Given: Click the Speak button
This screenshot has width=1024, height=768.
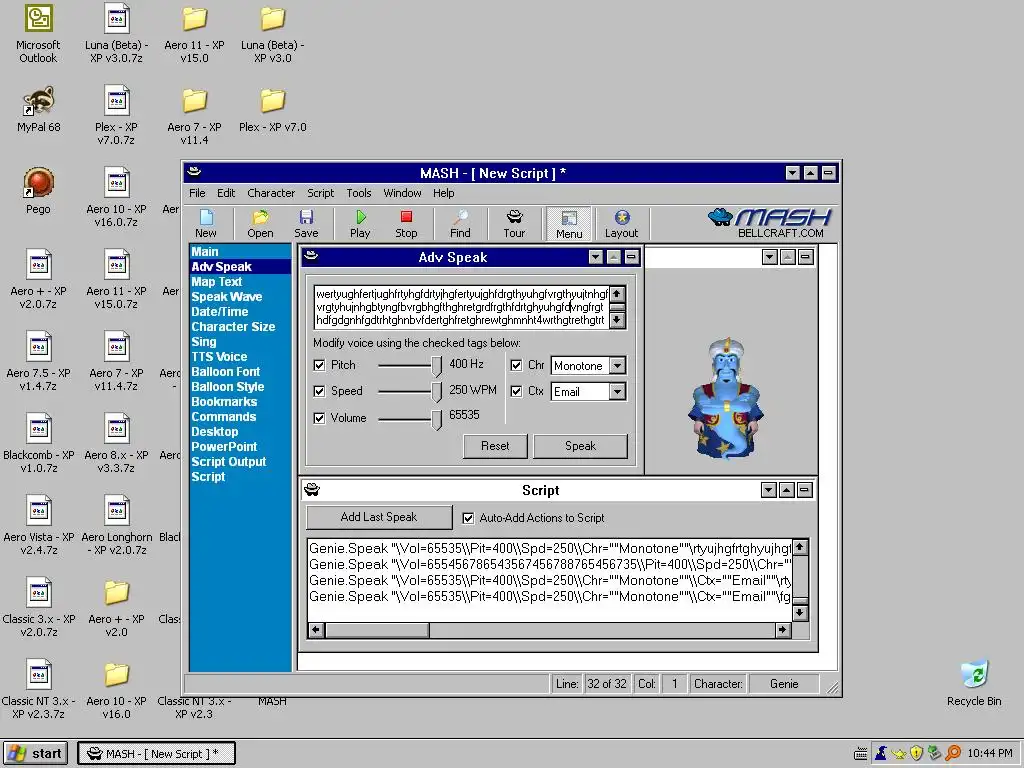Looking at the screenshot, I should [x=580, y=446].
